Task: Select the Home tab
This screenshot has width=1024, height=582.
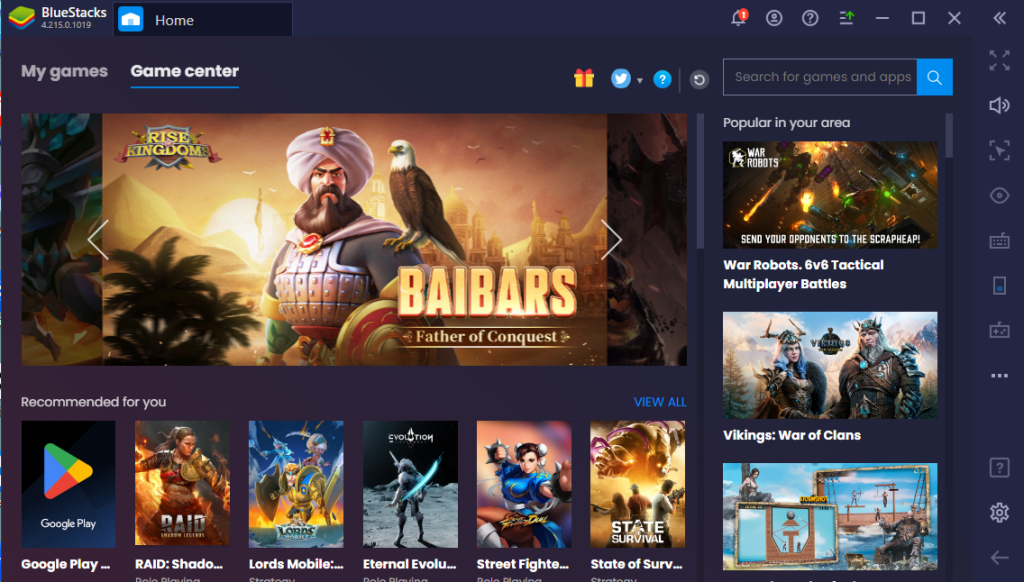Action: [x=203, y=20]
